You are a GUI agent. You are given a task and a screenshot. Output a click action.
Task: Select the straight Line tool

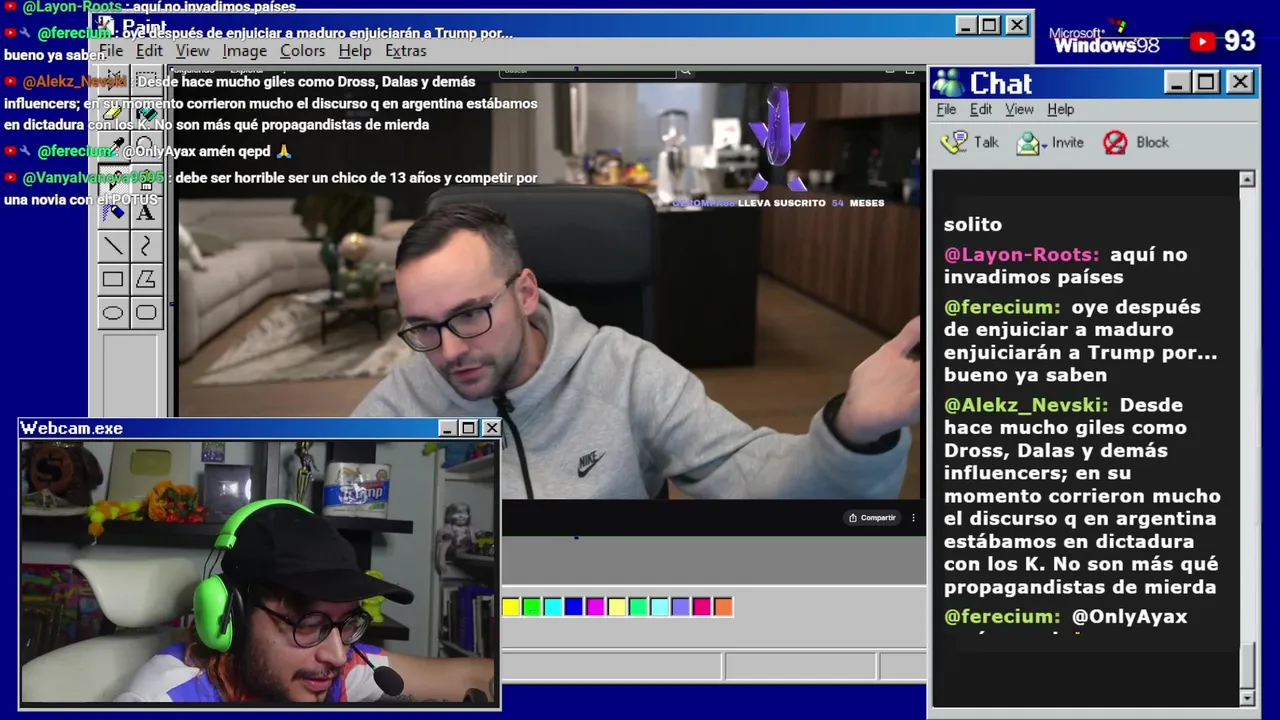click(x=113, y=246)
